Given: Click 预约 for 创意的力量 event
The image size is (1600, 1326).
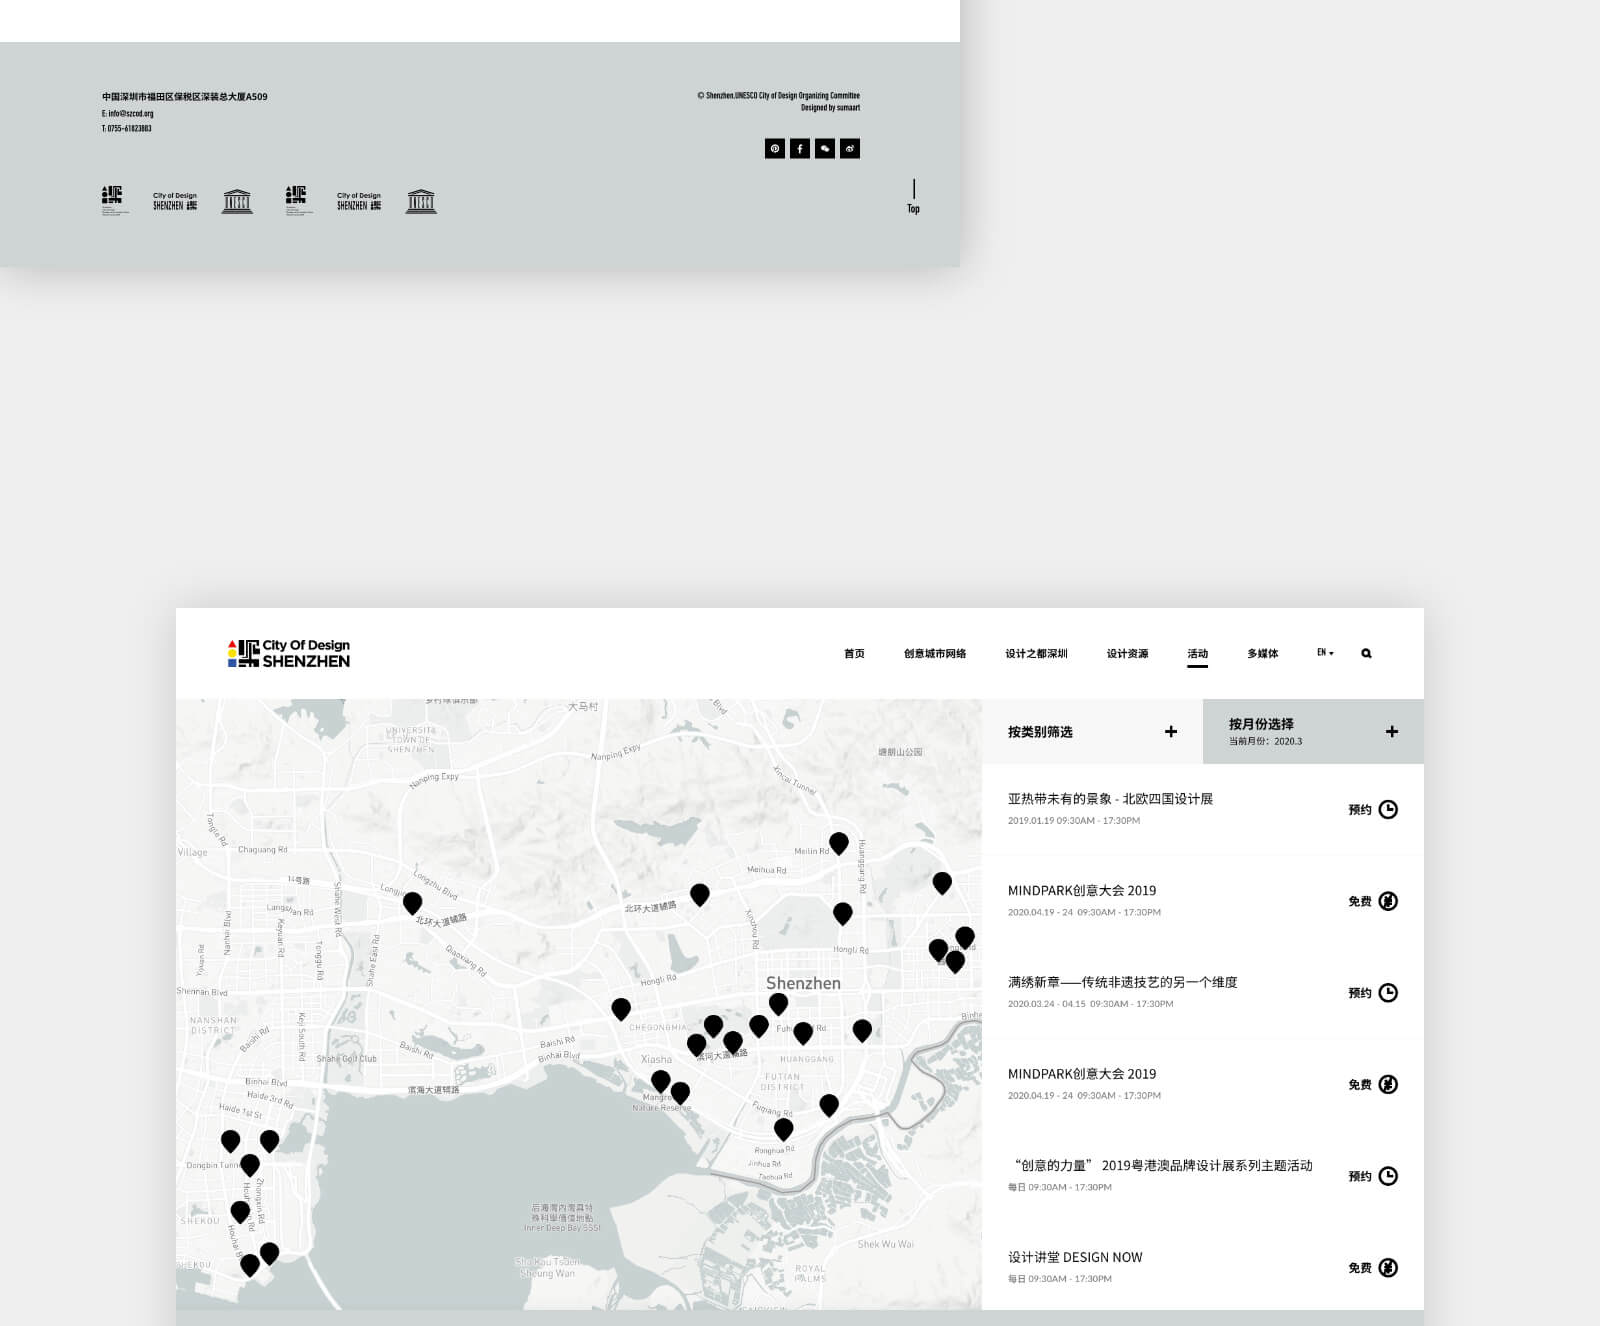Looking at the screenshot, I should point(1359,1177).
